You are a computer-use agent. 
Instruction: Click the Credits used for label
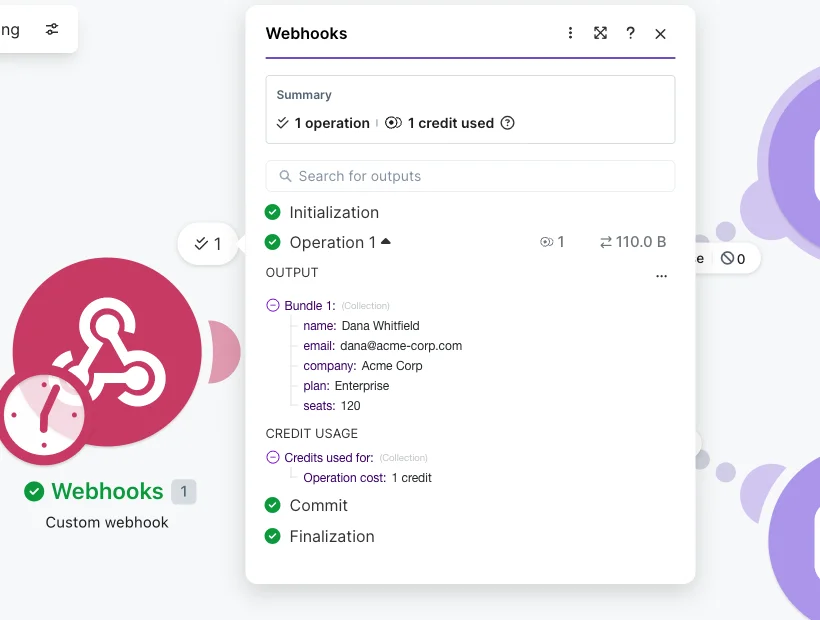click(x=329, y=457)
